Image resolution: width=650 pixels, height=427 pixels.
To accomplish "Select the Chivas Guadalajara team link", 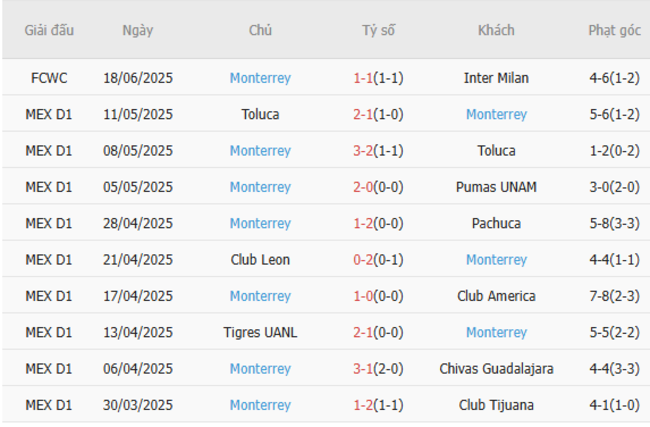I will pyautogui.click(x=496, y=369).
